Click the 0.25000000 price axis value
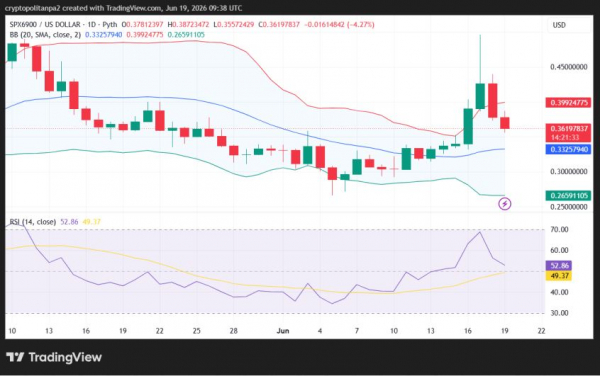Viewport: 600px width, 376px height. pyautogui.click(x=569, y=207)
